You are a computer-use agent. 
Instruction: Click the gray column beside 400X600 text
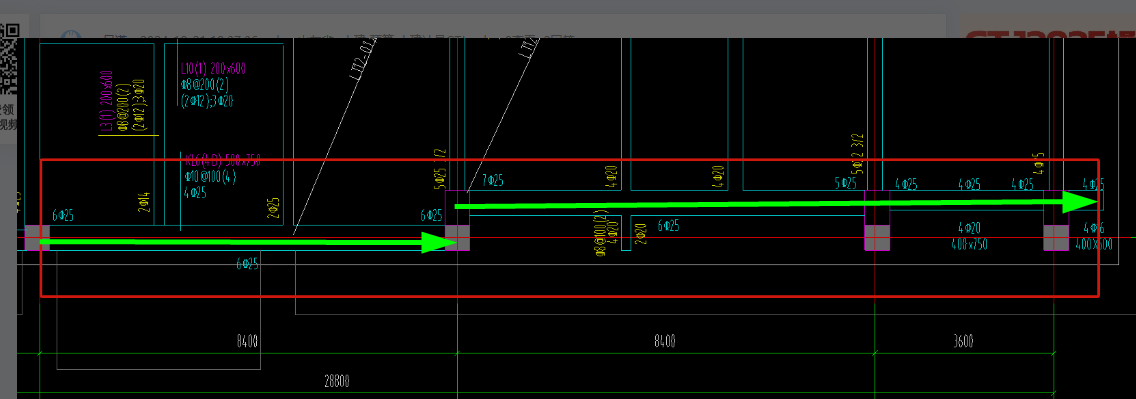(1056, 238)
